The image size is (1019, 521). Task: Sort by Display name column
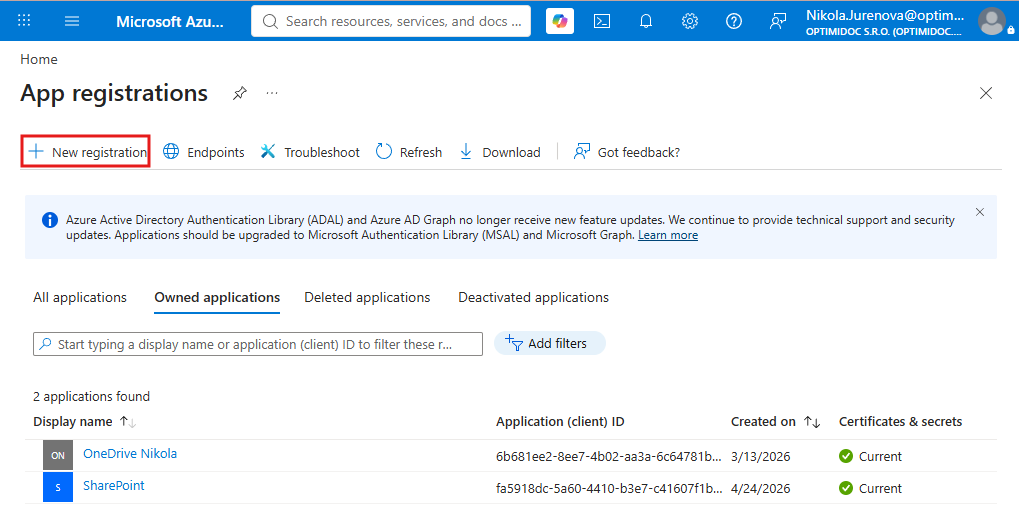click(x=84, y=422)
